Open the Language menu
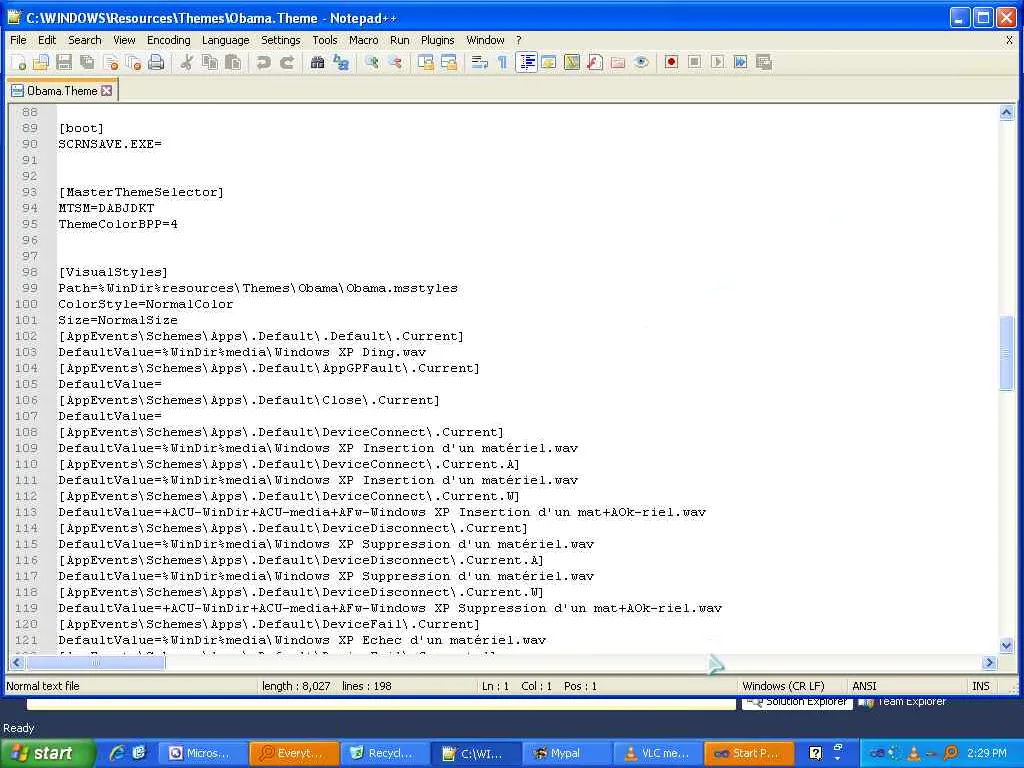Screen dimensions: 1024x768 (x=225, y=40)
